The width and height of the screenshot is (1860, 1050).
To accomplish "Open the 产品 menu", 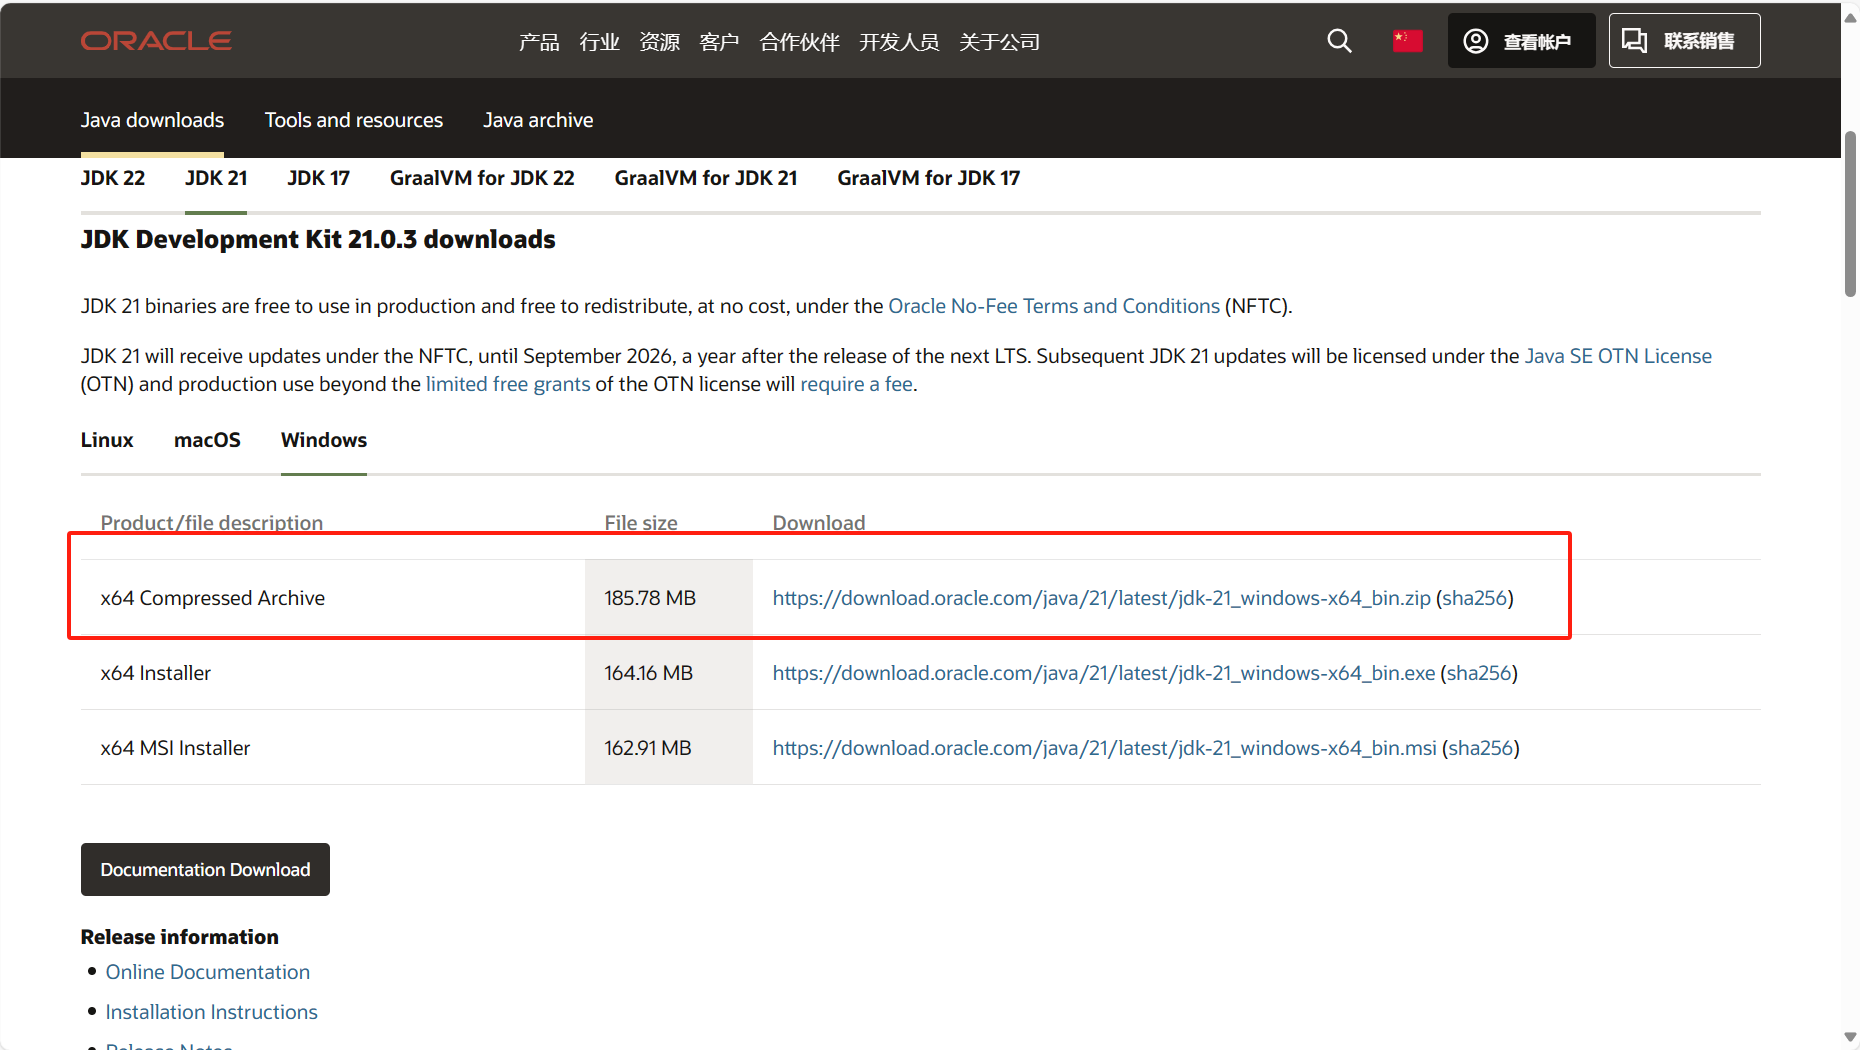I will pos(539,42).
